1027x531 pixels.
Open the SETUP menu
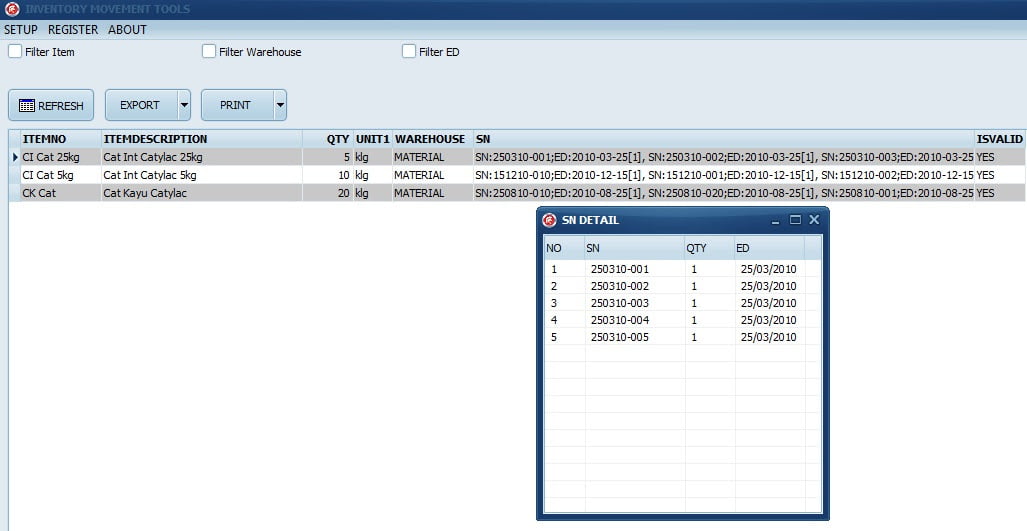tap(21, 30)
